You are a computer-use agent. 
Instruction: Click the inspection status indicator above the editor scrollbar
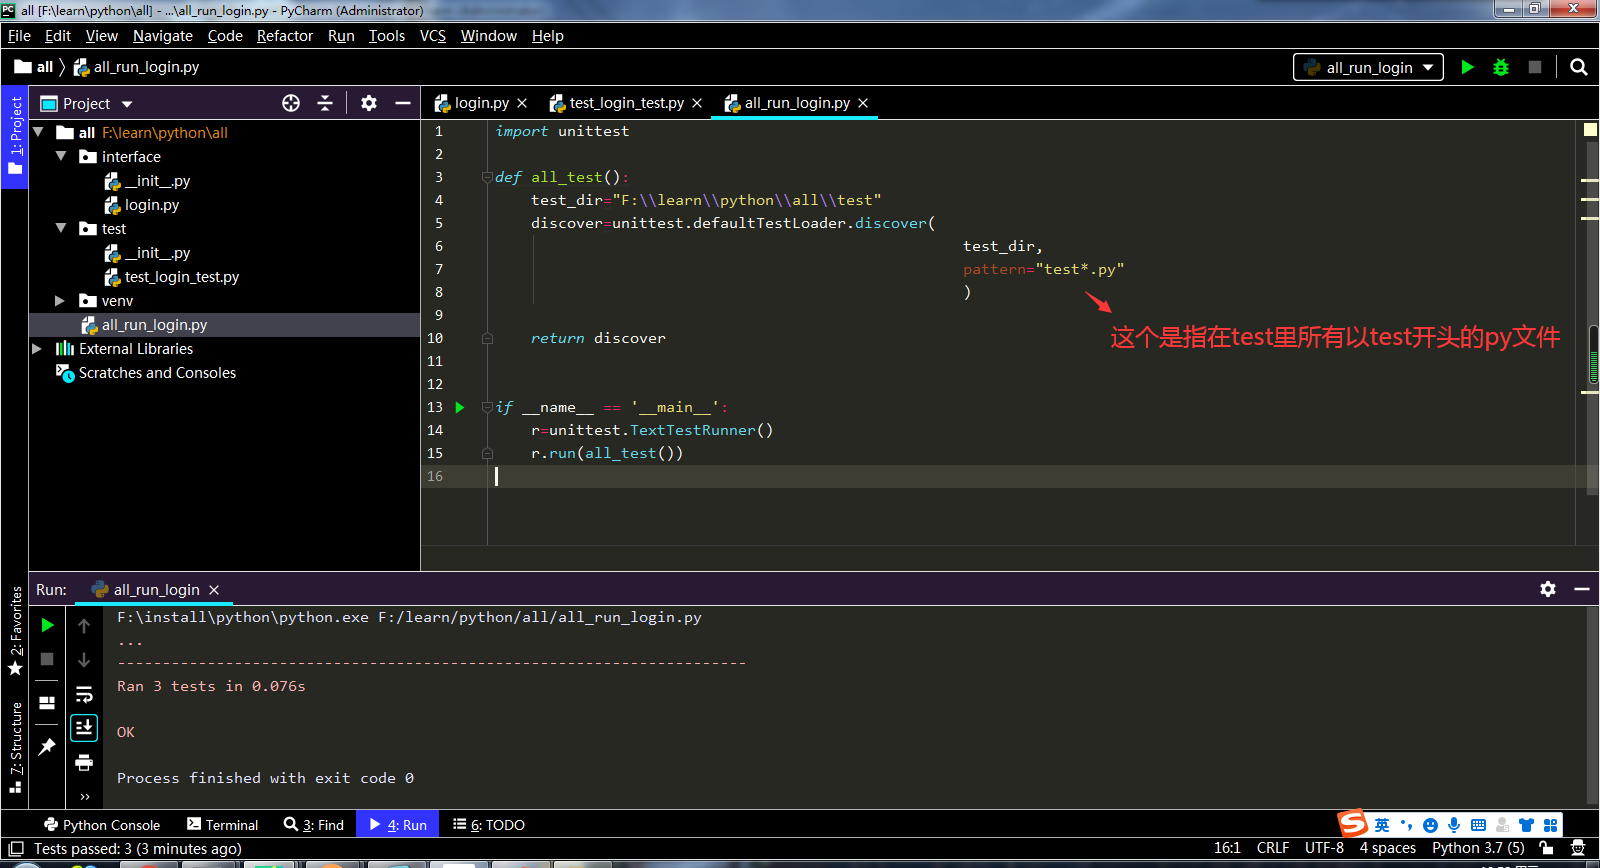click(x=1590, y=130)
